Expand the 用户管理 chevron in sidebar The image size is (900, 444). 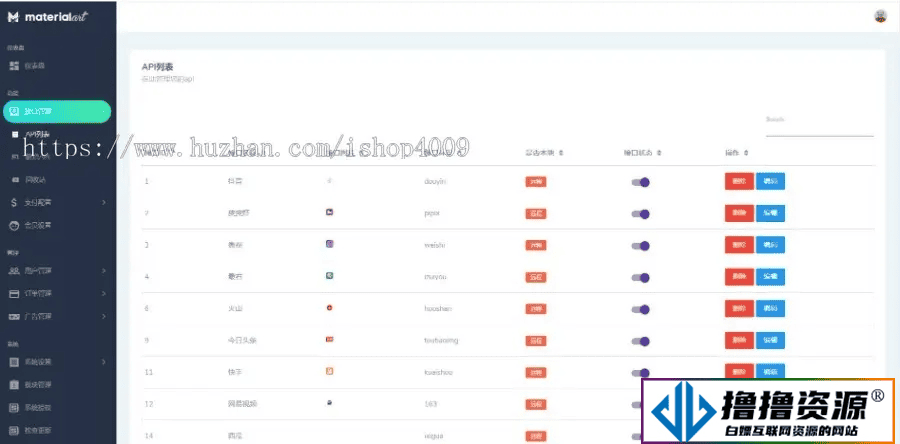click(104, 271)
